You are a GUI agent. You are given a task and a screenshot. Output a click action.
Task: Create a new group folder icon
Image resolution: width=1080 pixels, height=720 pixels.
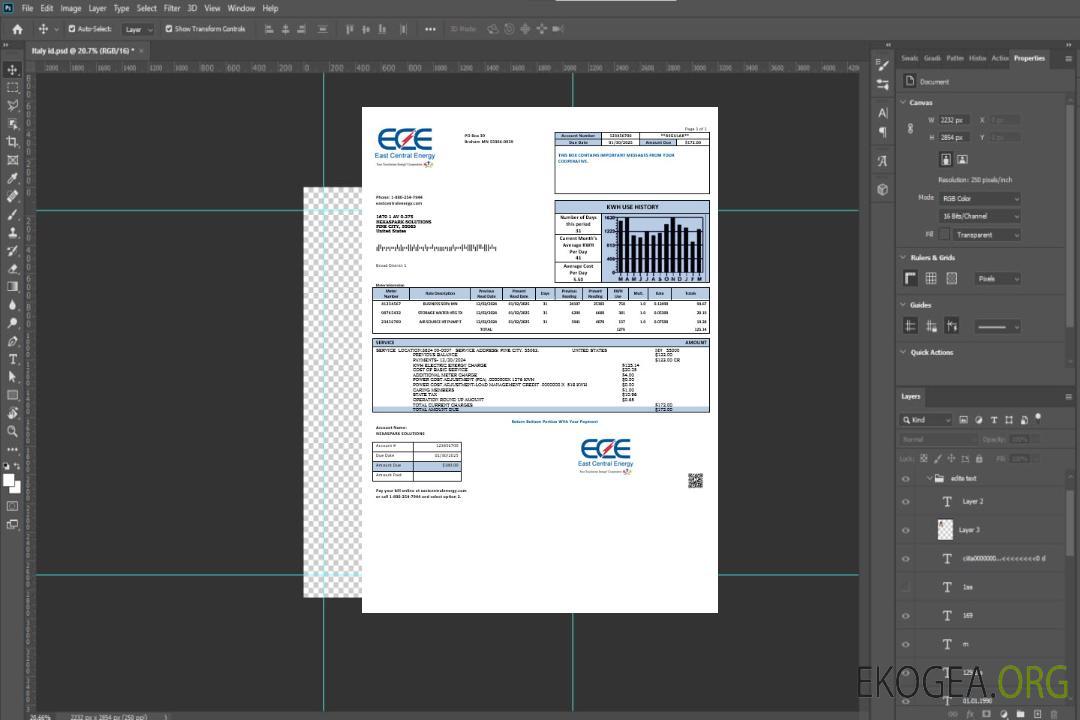1020,714
